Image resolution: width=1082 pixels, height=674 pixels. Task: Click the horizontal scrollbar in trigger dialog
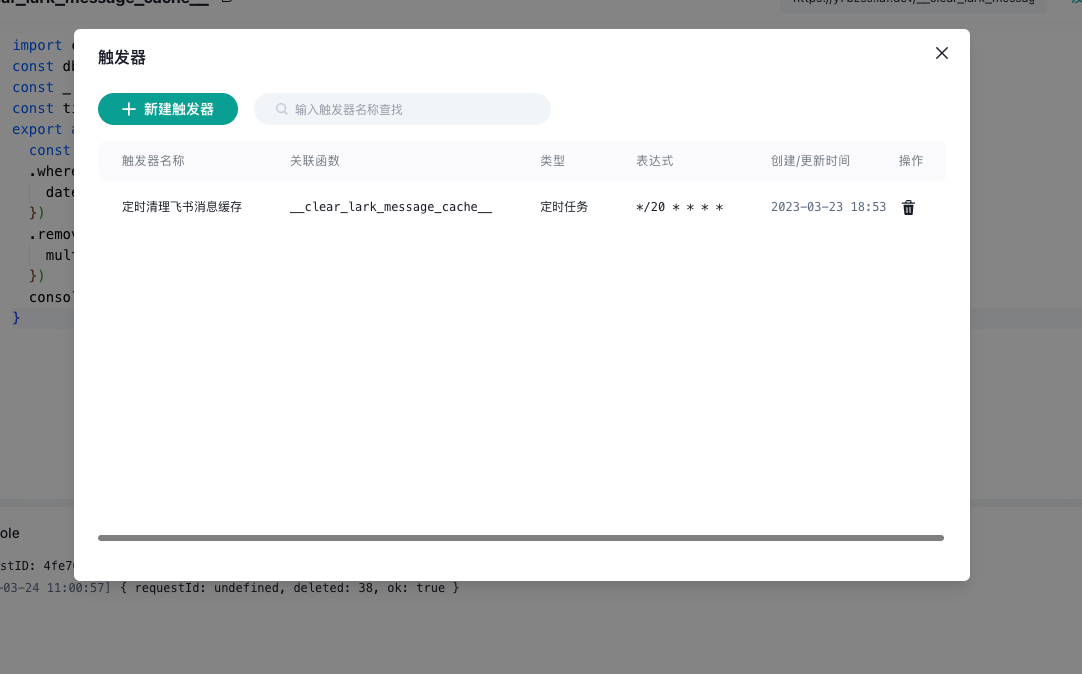click(521, 538)
